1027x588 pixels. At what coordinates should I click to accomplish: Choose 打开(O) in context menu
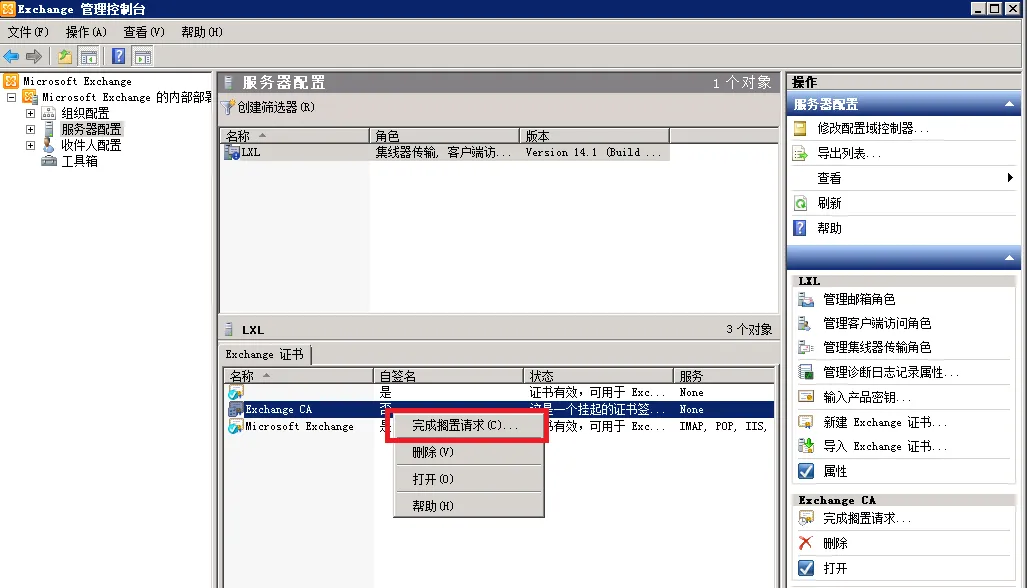(468, 479)
